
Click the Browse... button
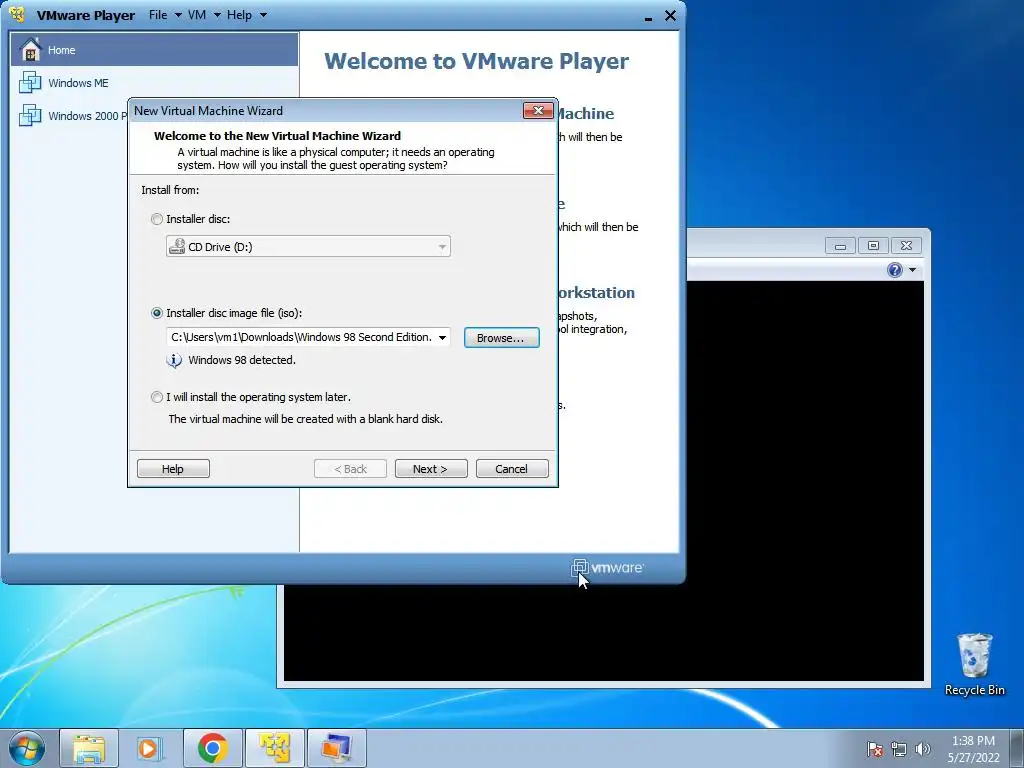pyautogui.click(x=502, y=338)
